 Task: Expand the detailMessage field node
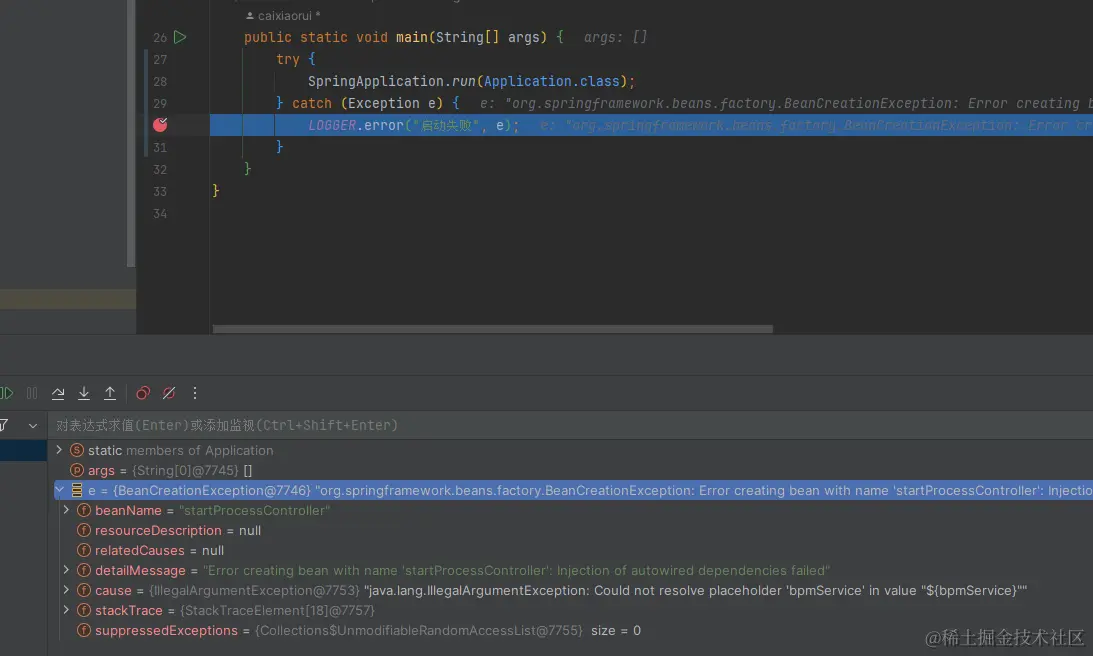point(66,570)
